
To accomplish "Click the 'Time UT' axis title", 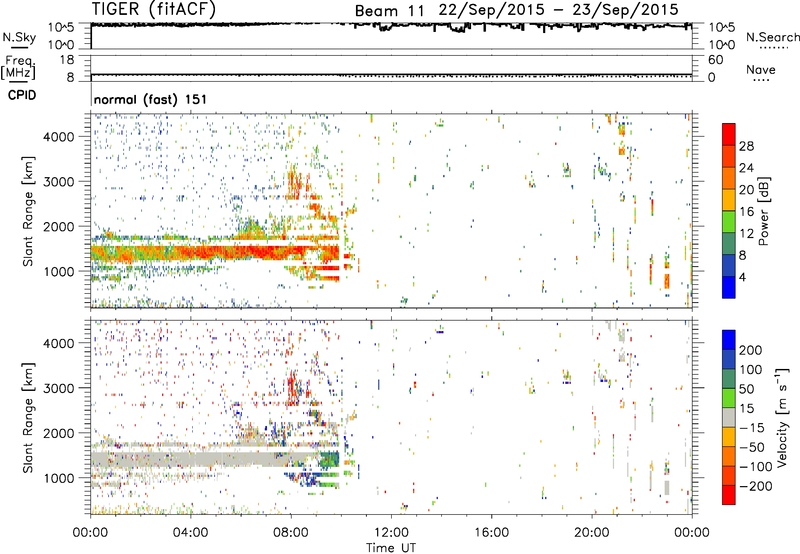I will pos(391,548).
